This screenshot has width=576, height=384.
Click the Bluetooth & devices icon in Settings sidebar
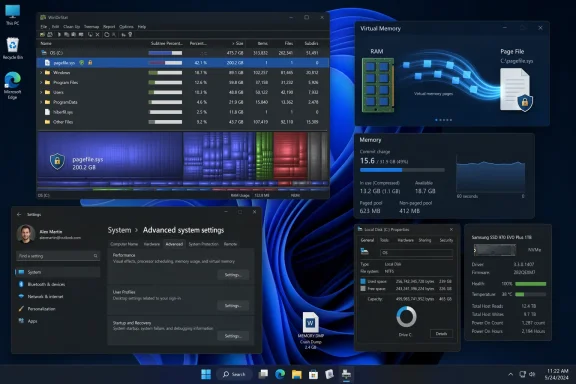pos(21,284)
